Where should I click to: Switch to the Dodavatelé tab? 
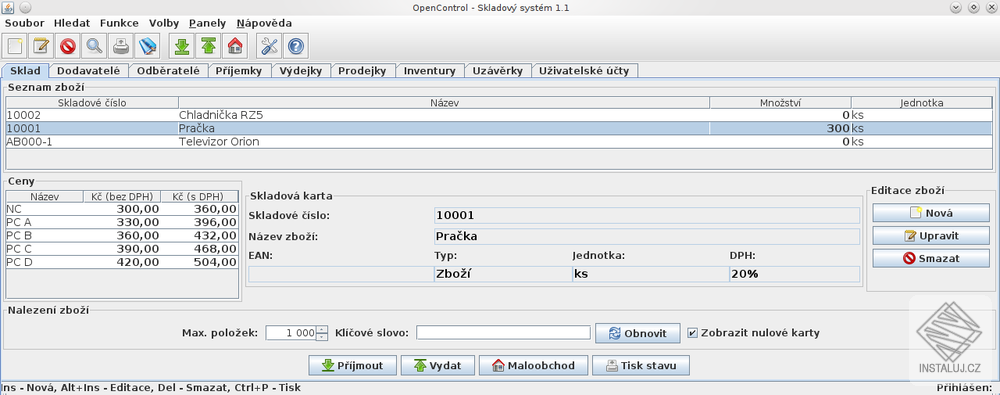89,71
